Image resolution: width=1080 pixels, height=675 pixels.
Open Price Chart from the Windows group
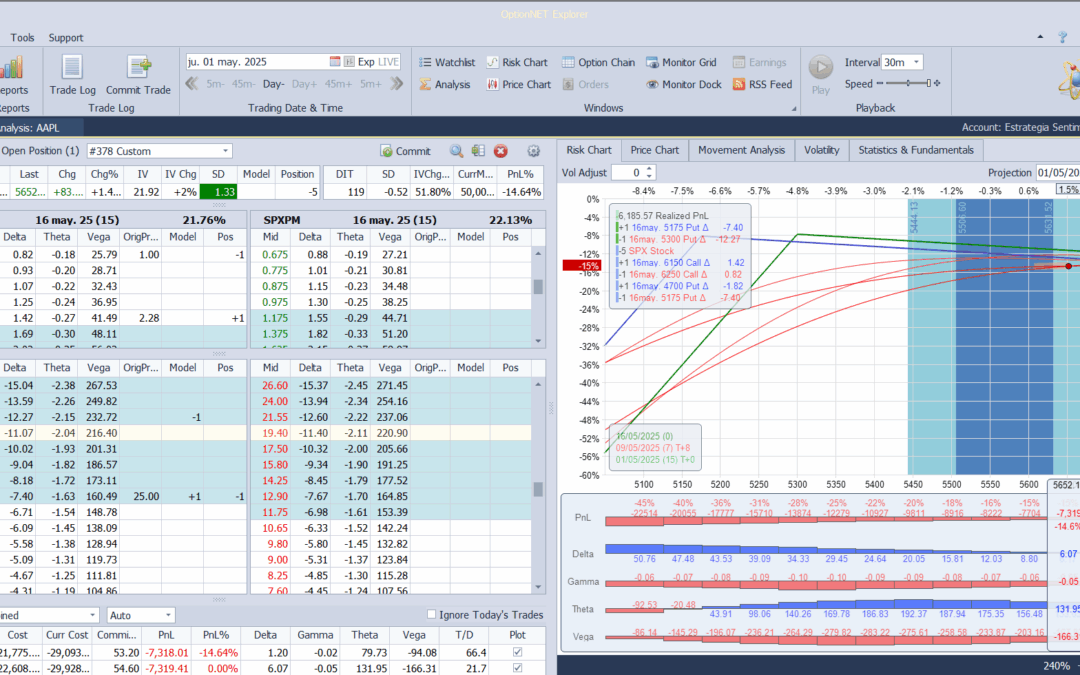[519, 84]
